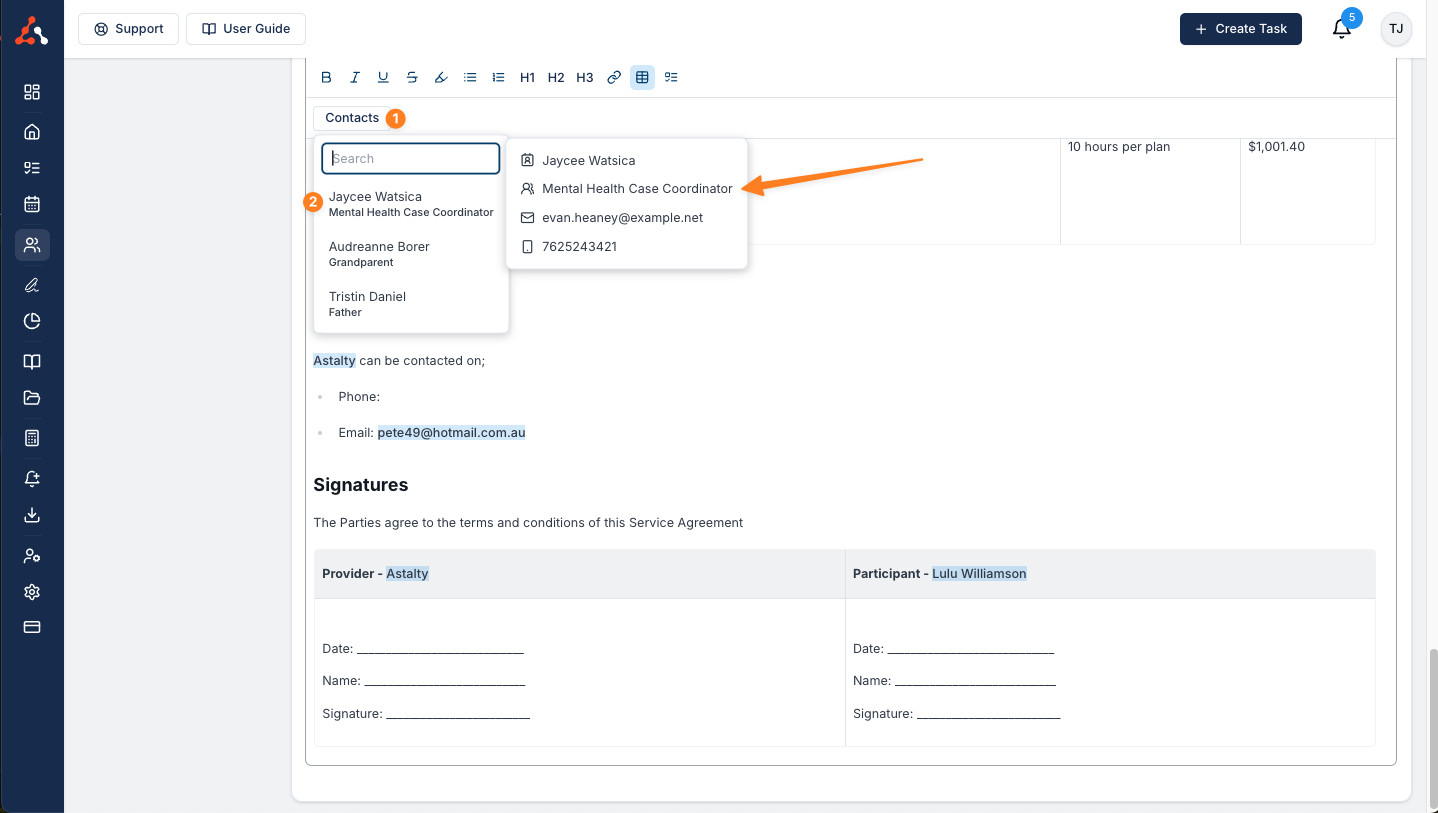Apply the H2 heading style
The height and width of the screenshot is (813, 1438).
tap(556, 77)
